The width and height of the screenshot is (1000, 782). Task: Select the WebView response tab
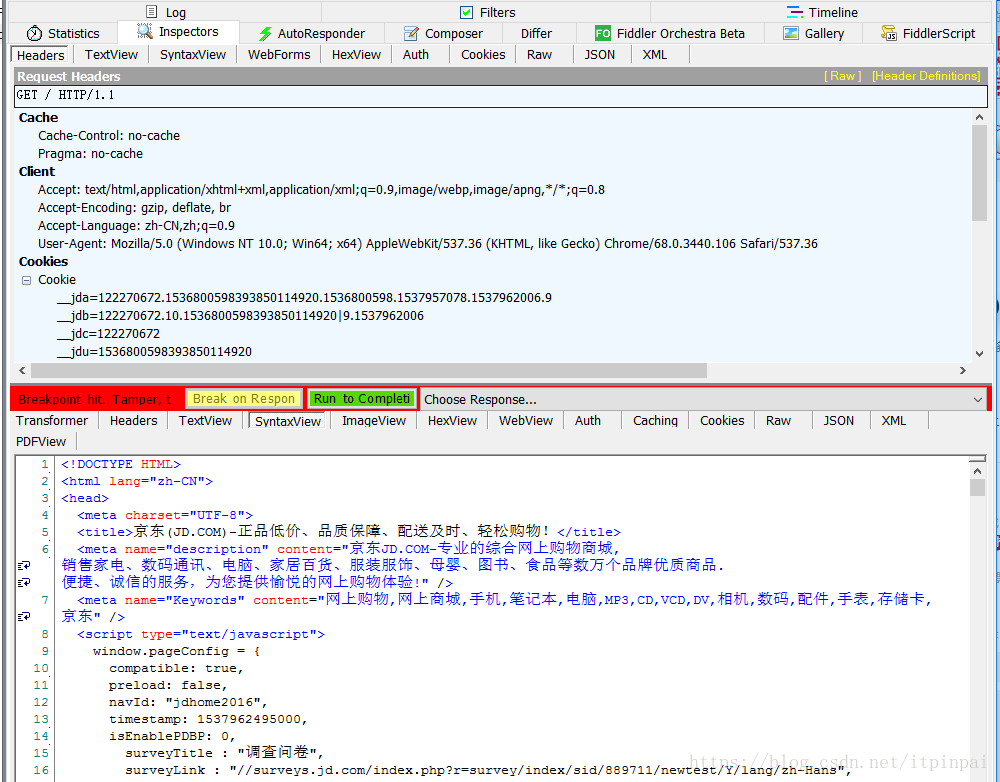(x=526, y=420)
